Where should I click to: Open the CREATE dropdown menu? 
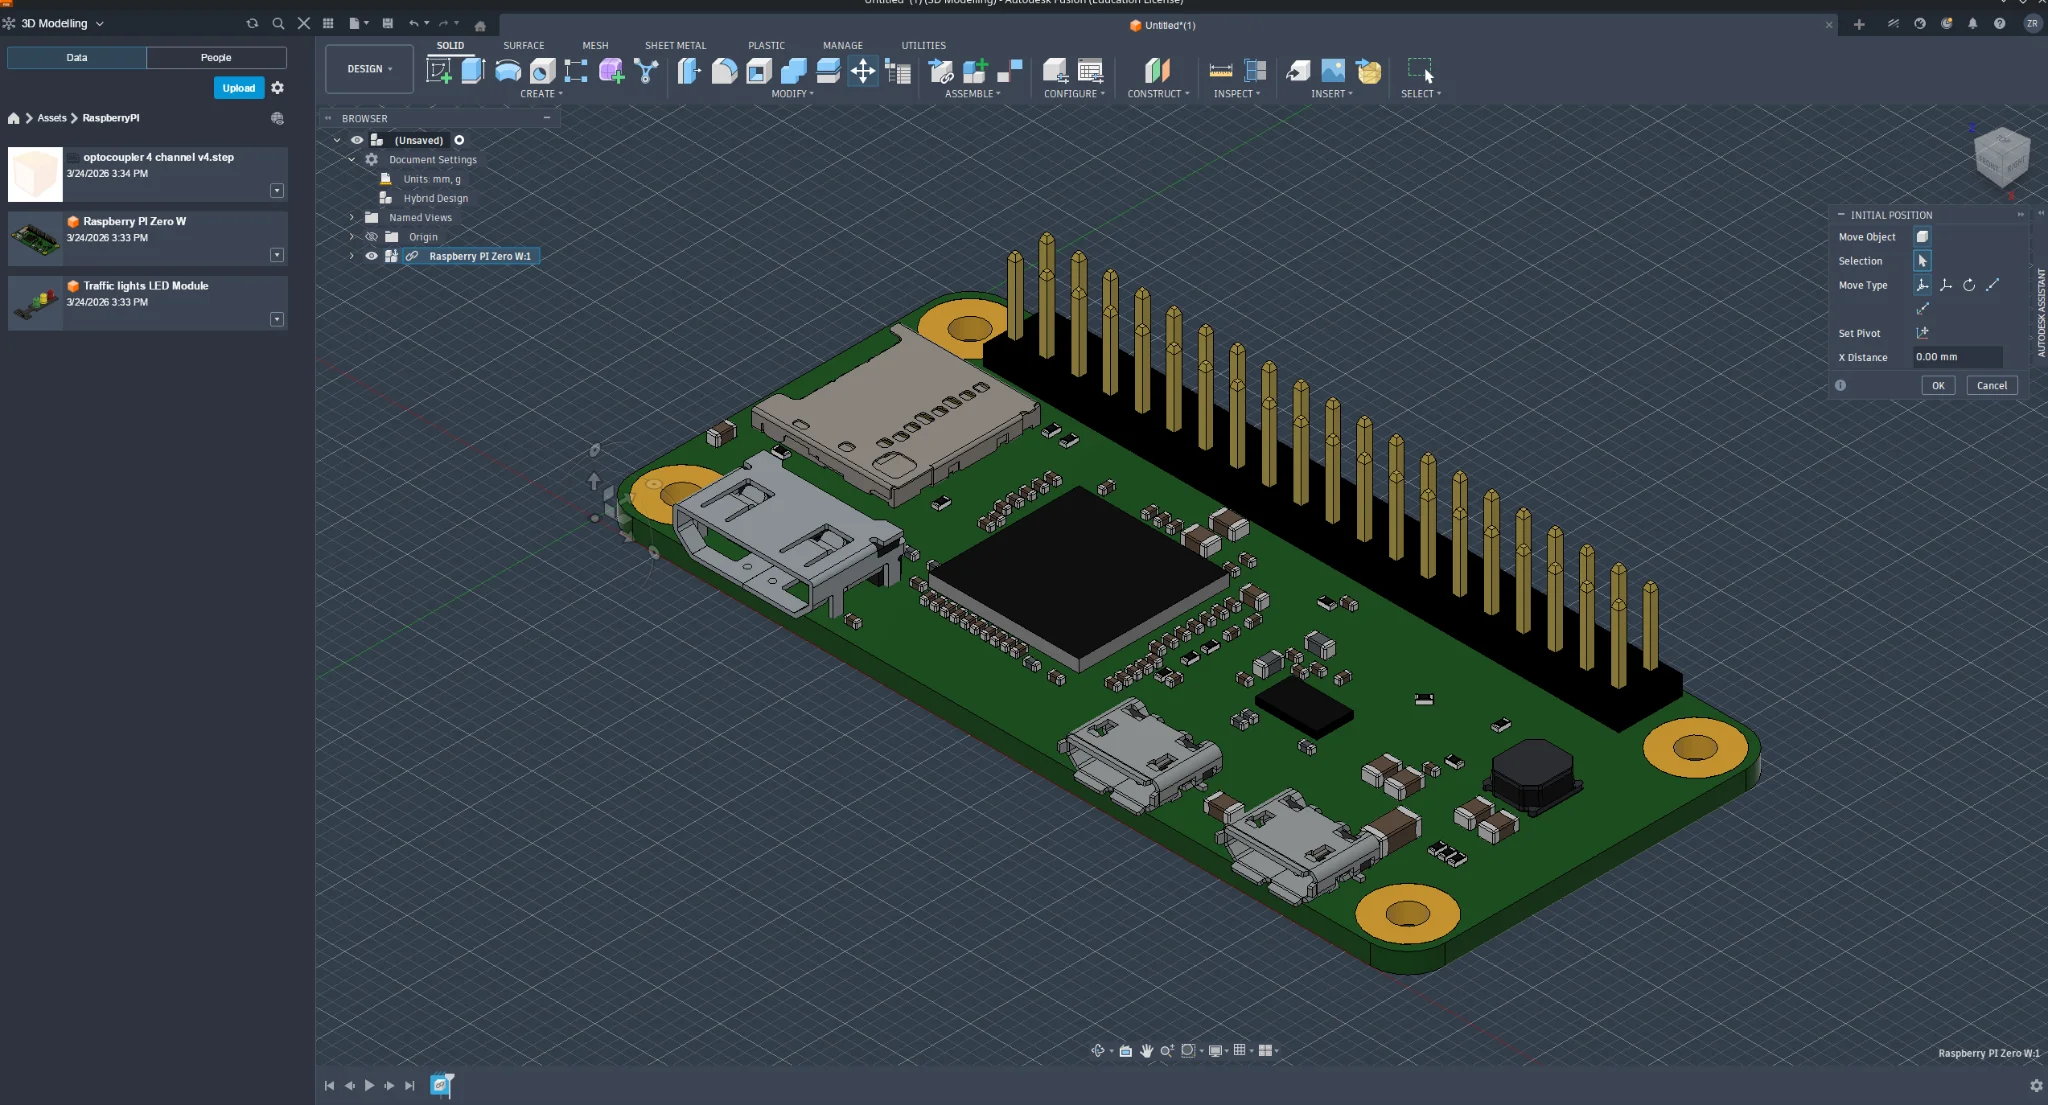pyautogui.click(x=541, y=94)
